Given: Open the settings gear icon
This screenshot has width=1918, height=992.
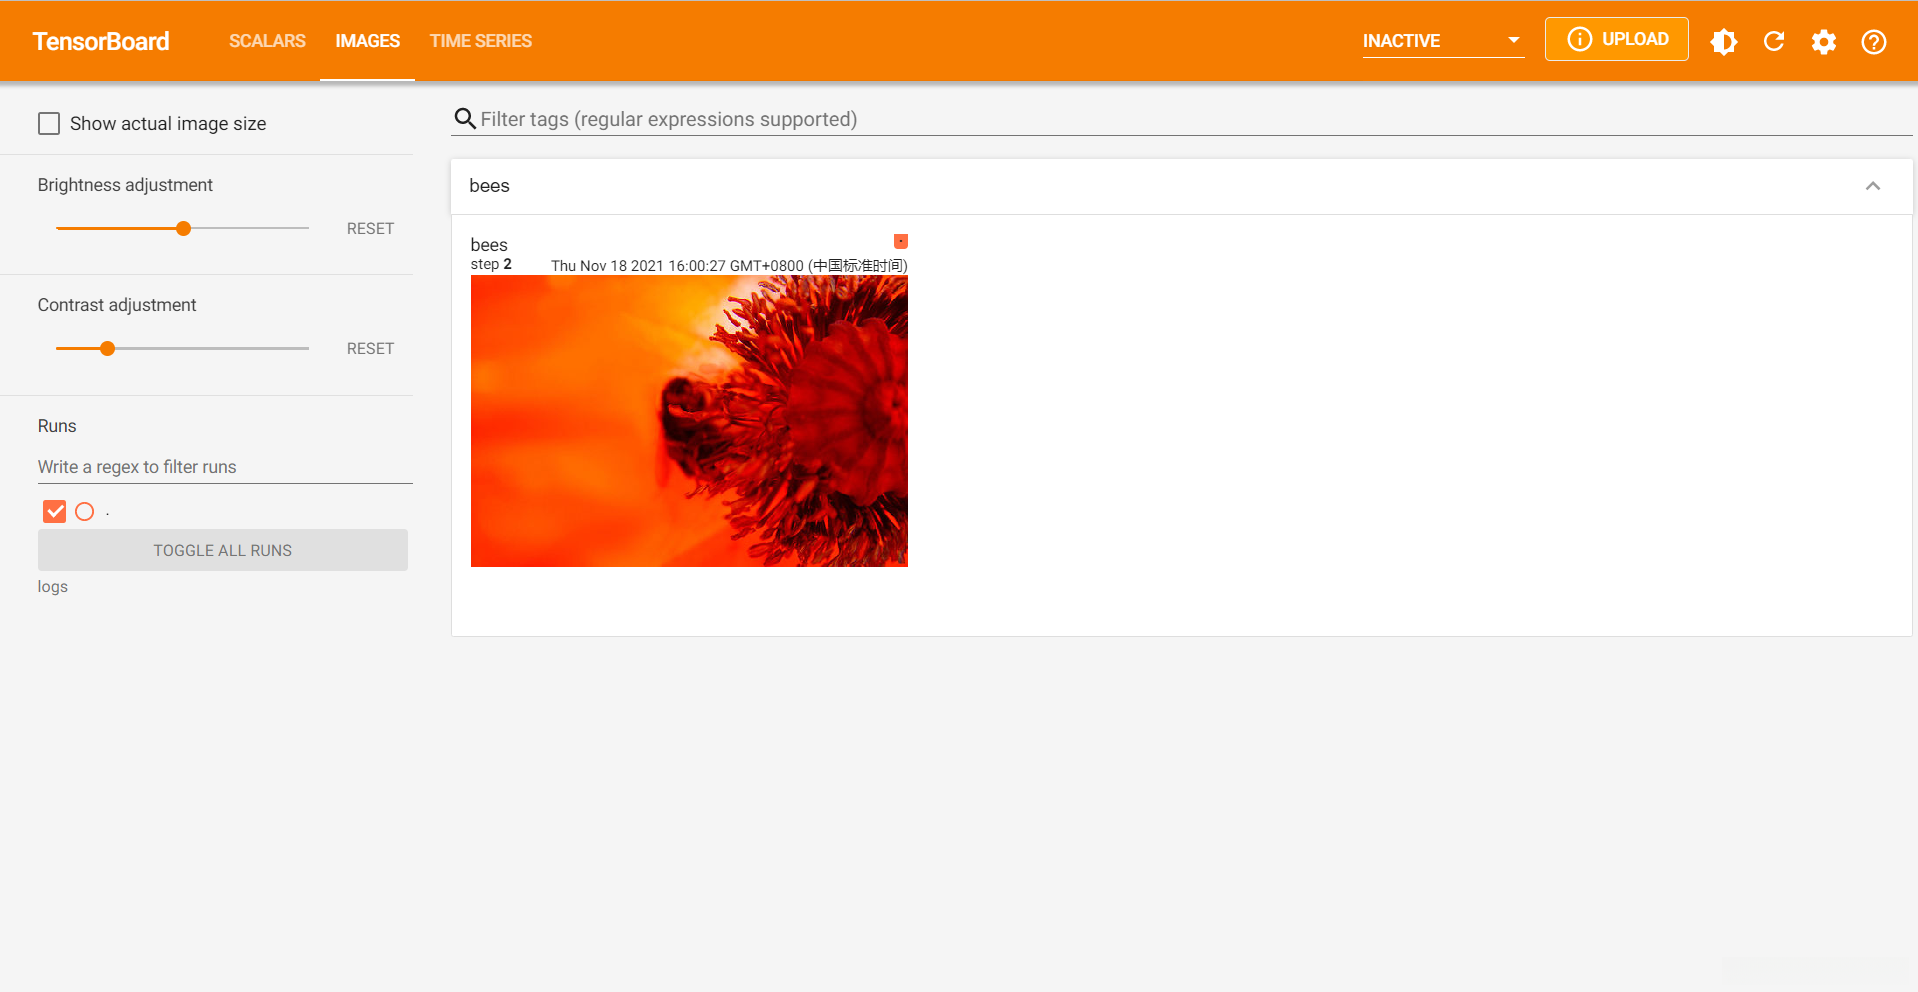Looking at the screenshot, I should click(1824, 41).
